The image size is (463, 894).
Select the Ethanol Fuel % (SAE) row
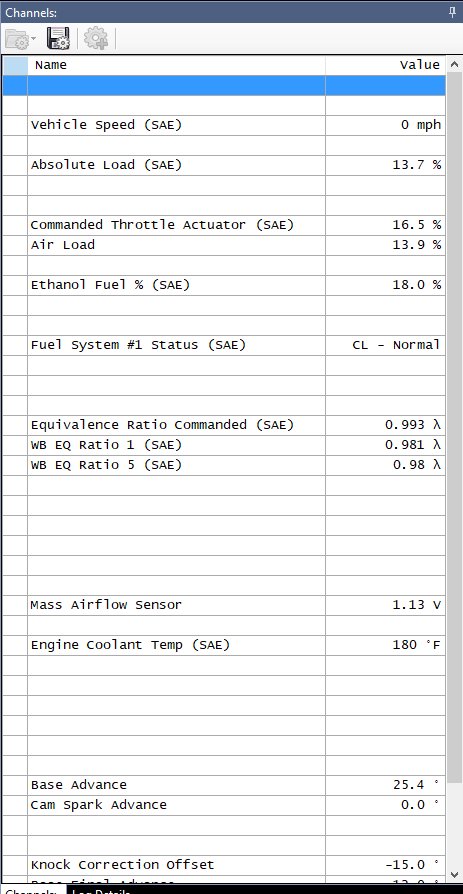pyautogui.click(x=225, y=285)
